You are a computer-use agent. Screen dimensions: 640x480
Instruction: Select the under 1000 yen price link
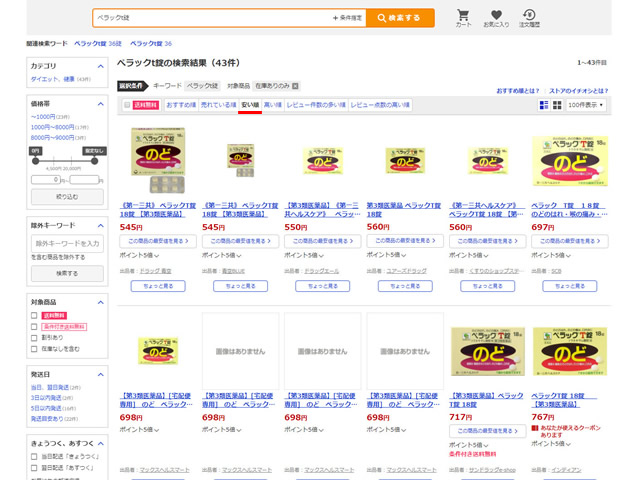43,117
